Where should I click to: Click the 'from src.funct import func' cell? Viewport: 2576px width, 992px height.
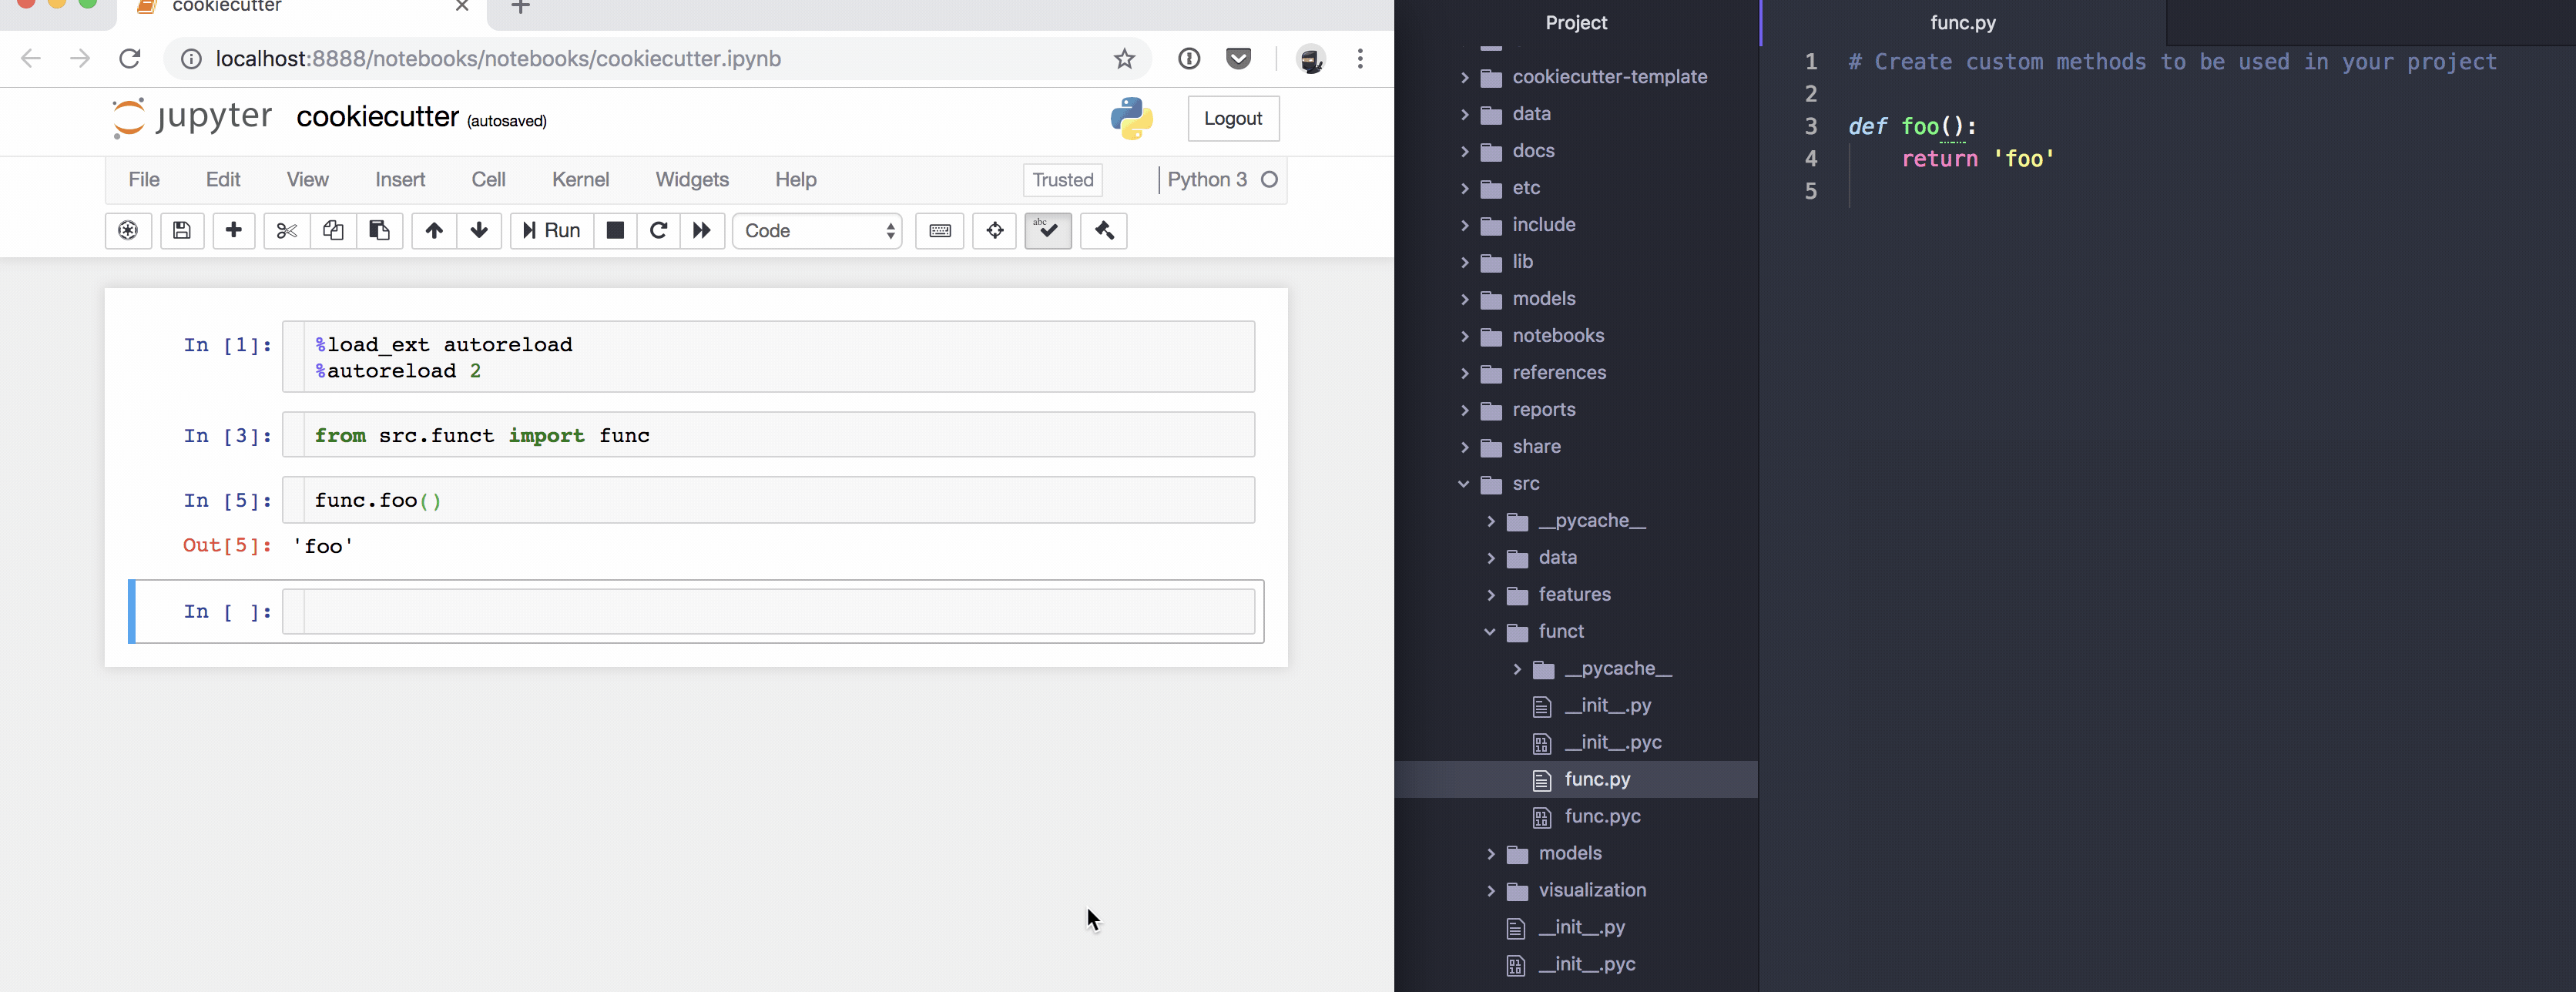[778, 435]
